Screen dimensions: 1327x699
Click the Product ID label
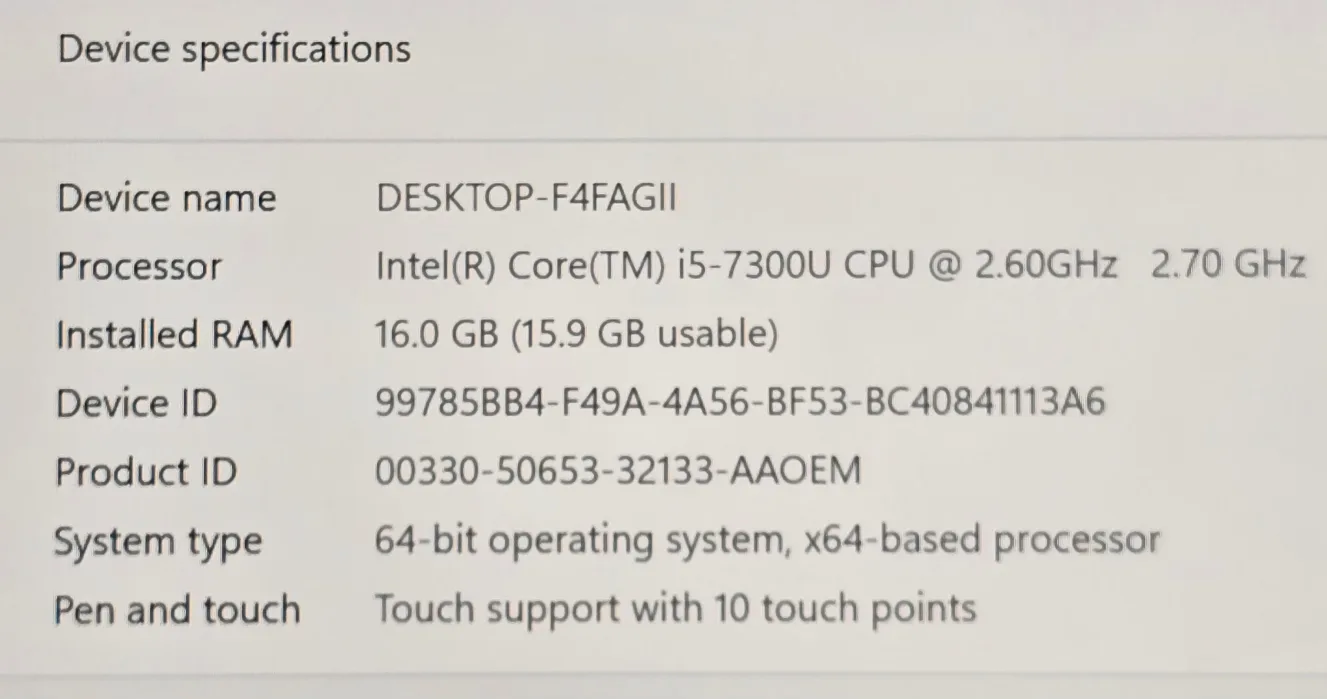point(146,471)
